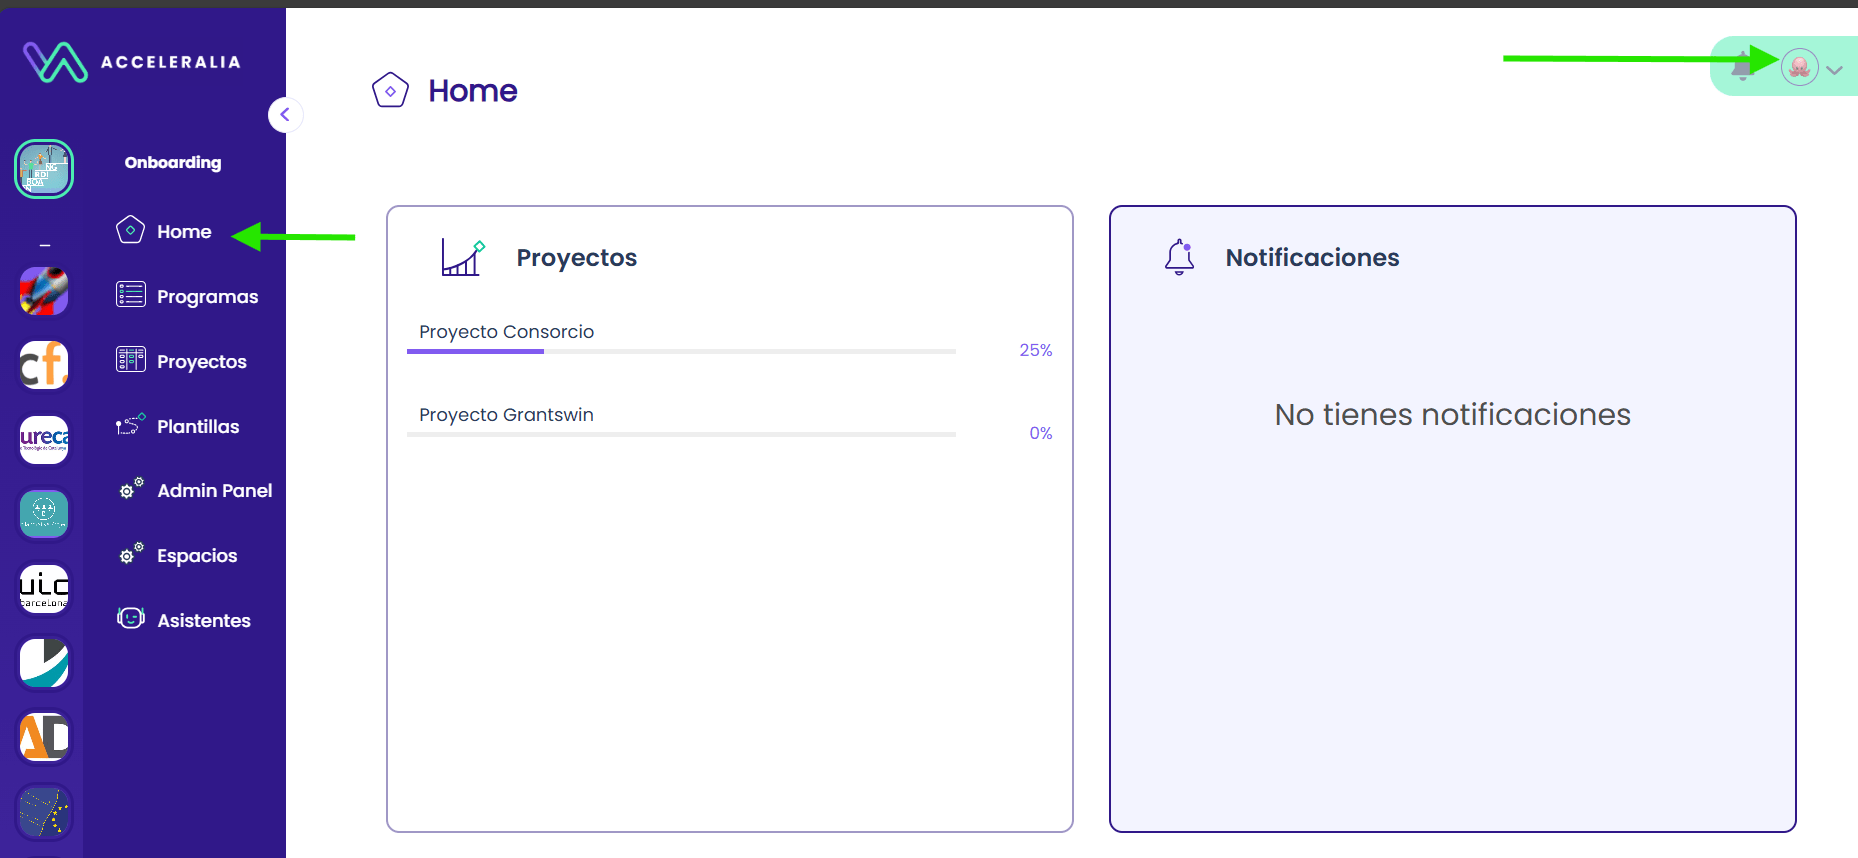Image resolution: width=1858 pixels, height=858 pixels.
Task: Click the Proyecto Grantswin progress bar
Action: [x=681, y=434]
